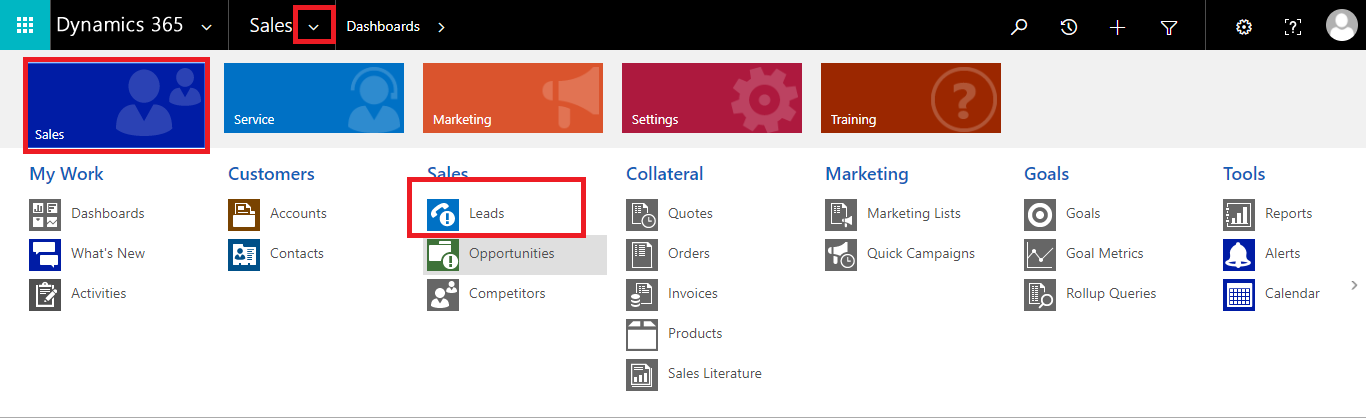Open the user profile avatar

tap(1341, 25)
